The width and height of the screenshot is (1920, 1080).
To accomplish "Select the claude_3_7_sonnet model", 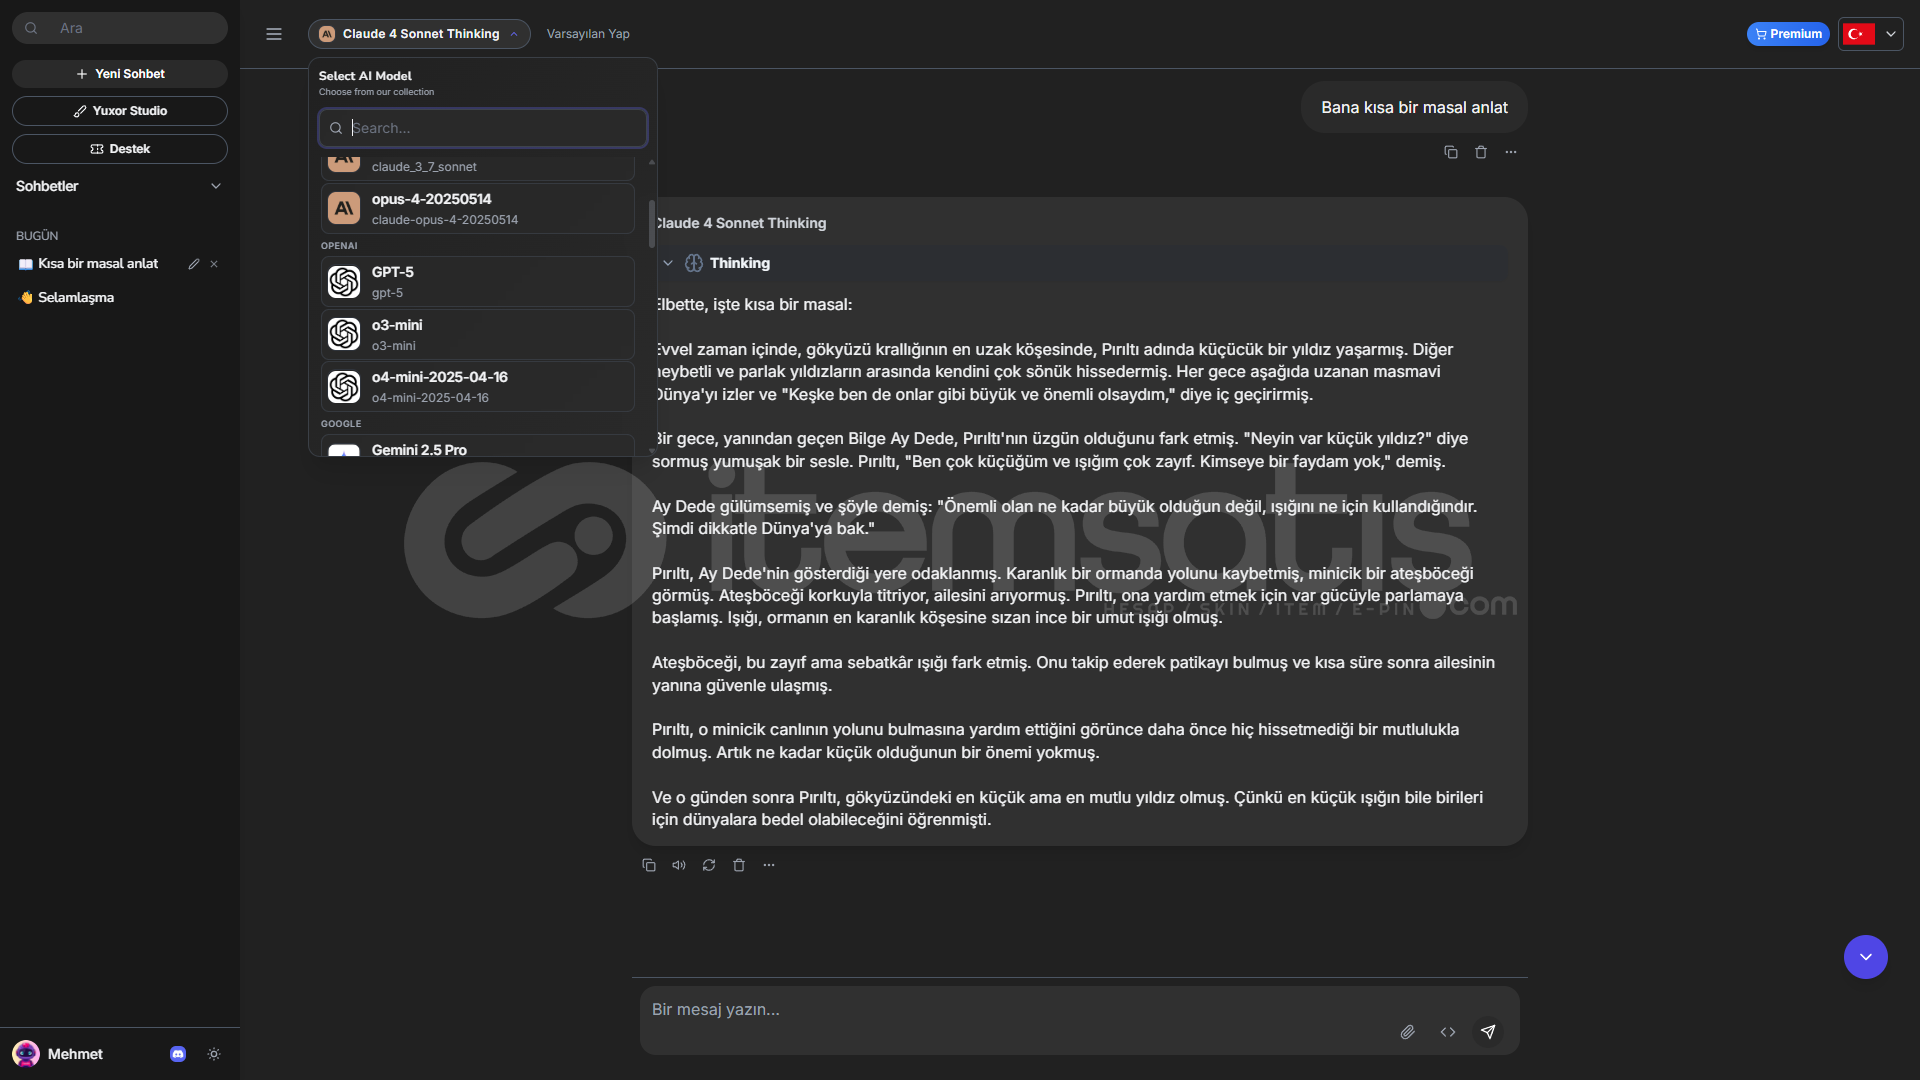I will pyautogui.click(x=478, y=167).
